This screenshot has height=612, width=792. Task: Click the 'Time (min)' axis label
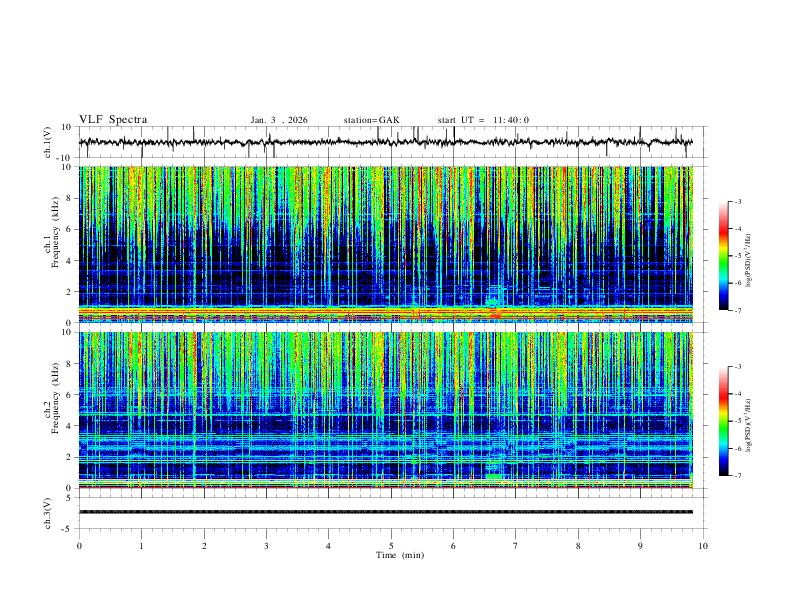tap(400, 555)
